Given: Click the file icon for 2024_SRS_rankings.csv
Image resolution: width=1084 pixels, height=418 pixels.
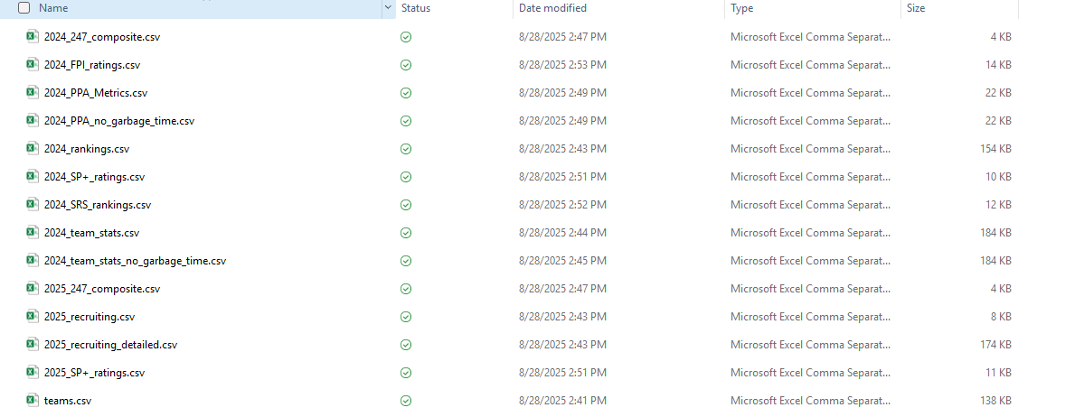Looking at the screenshot, I should (33, 205).
